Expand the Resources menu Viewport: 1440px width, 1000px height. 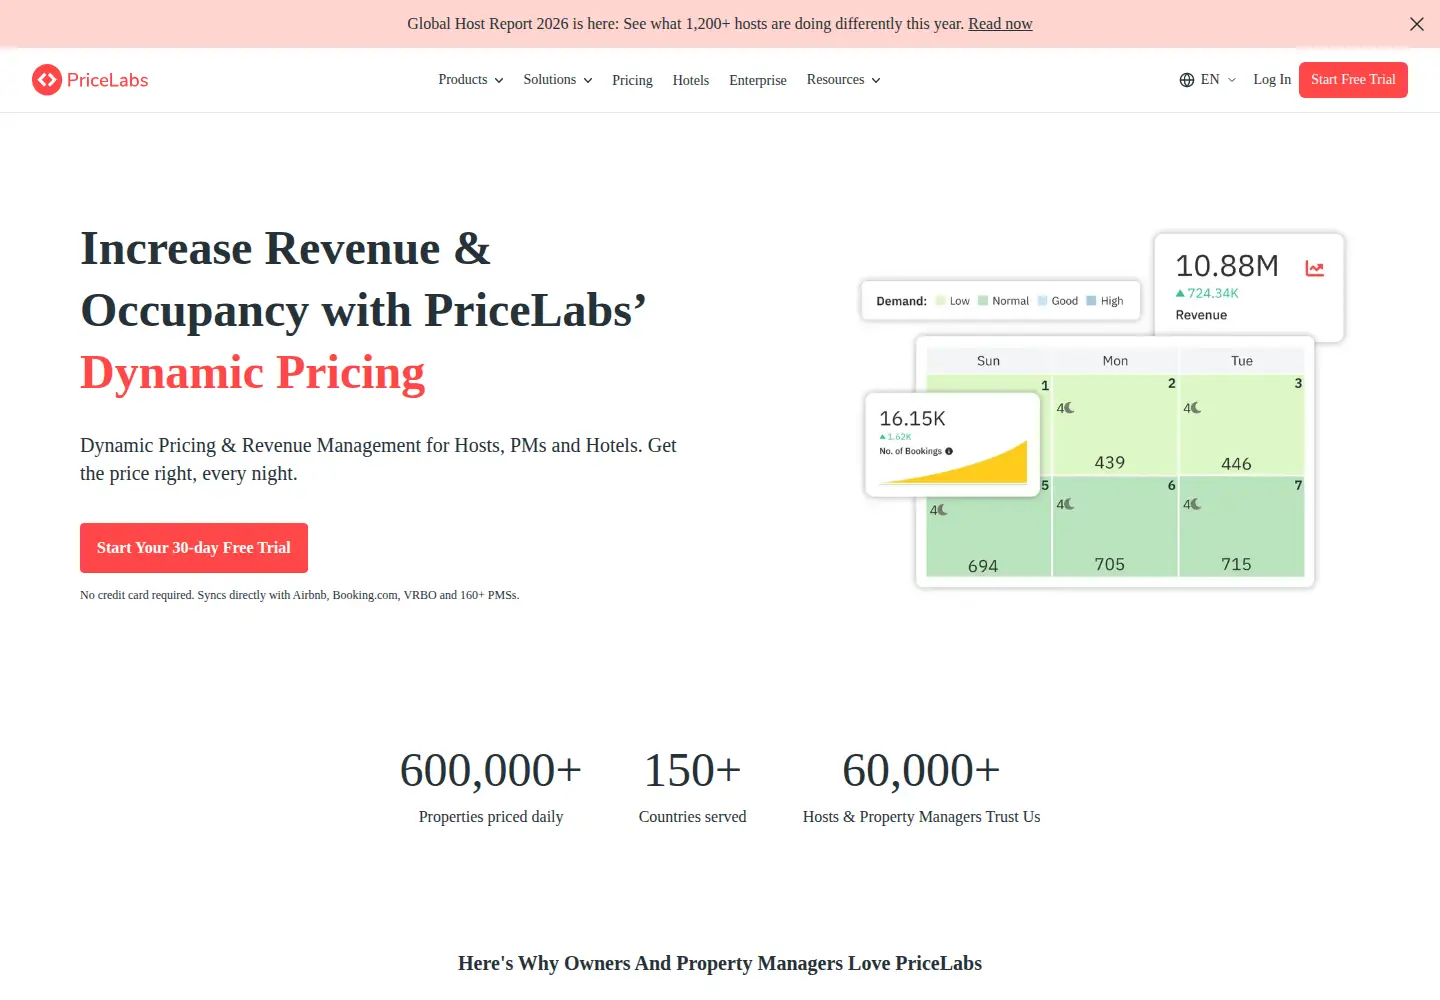pyautogui.click(x=843, y=80)
